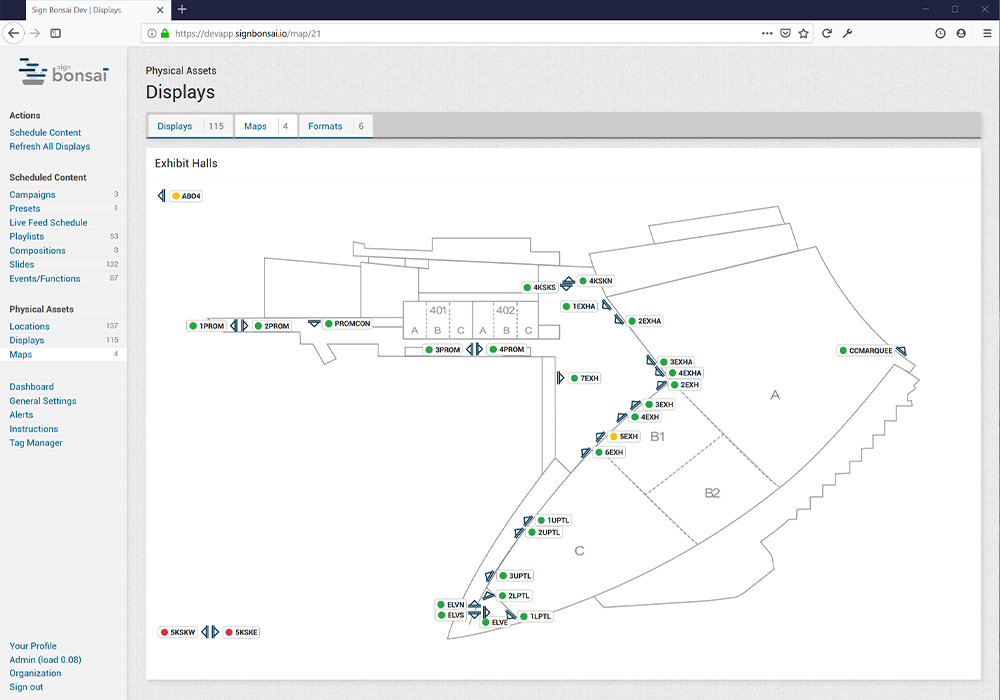Click the yellow 5EXH display marker
The height and width of the screenshot is (700, 1000).
pos(624,437)
